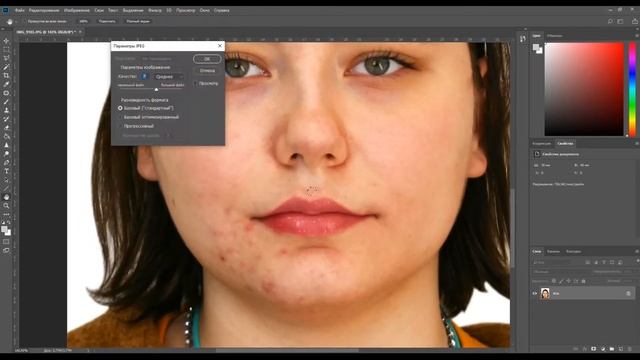
Task: Pick a color in the red color field
Action: 584,89
